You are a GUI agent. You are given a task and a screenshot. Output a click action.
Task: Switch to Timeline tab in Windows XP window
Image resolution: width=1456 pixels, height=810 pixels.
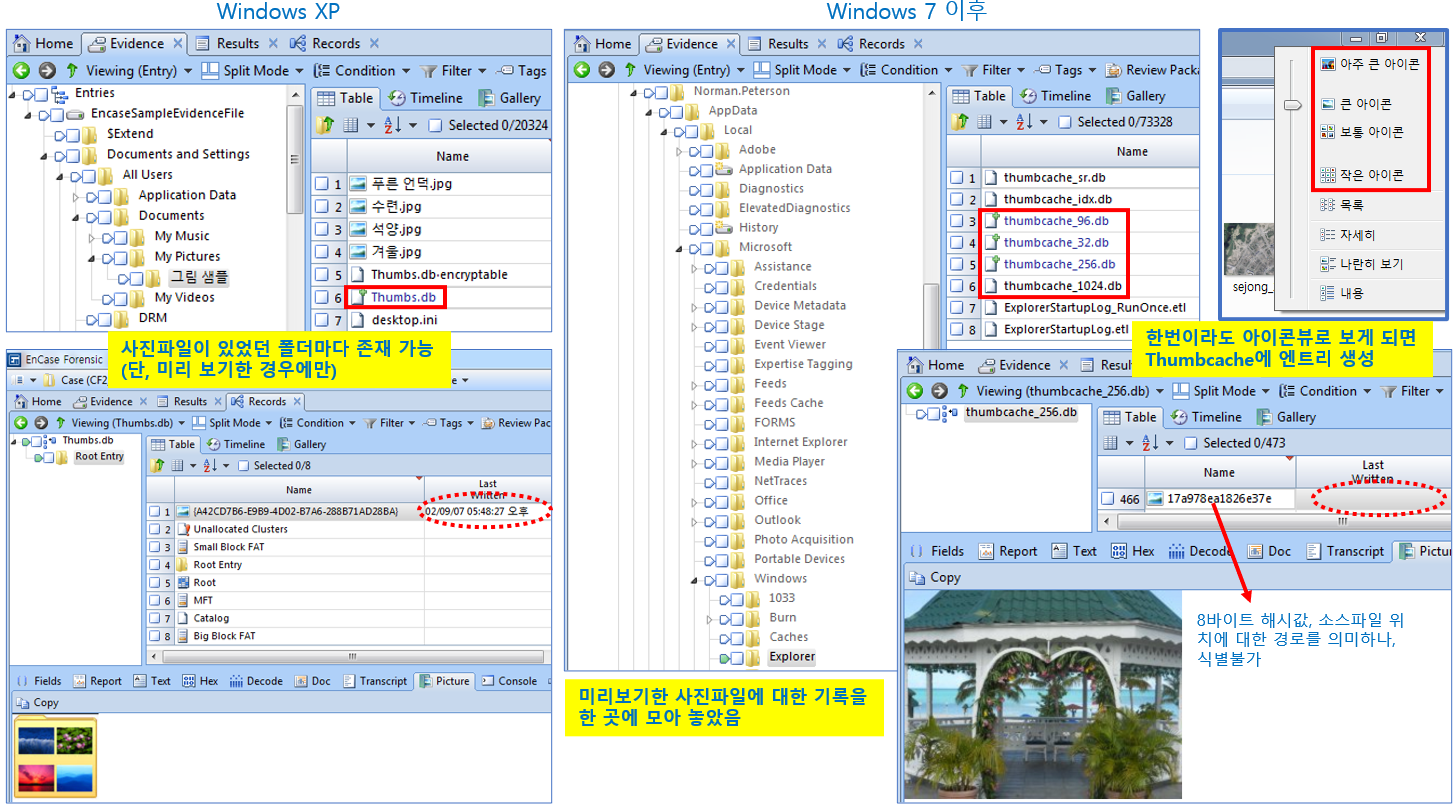pyautogui.click(x=425, y=98)
